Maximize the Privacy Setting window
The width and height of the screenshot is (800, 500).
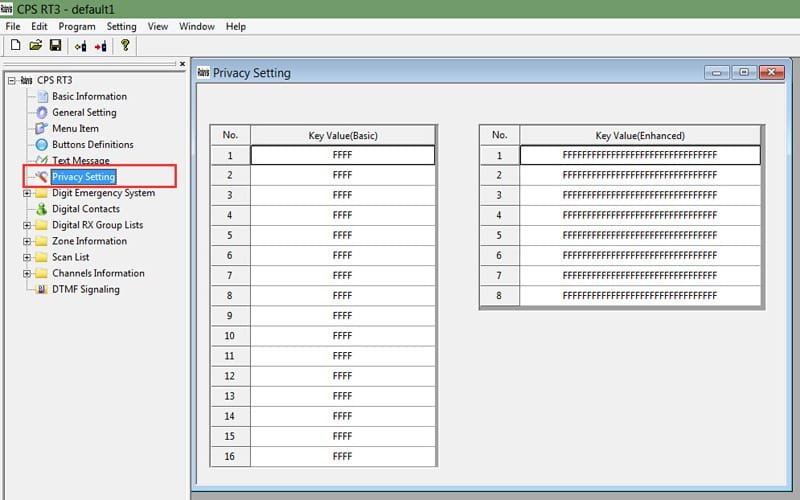coord(744,72)
